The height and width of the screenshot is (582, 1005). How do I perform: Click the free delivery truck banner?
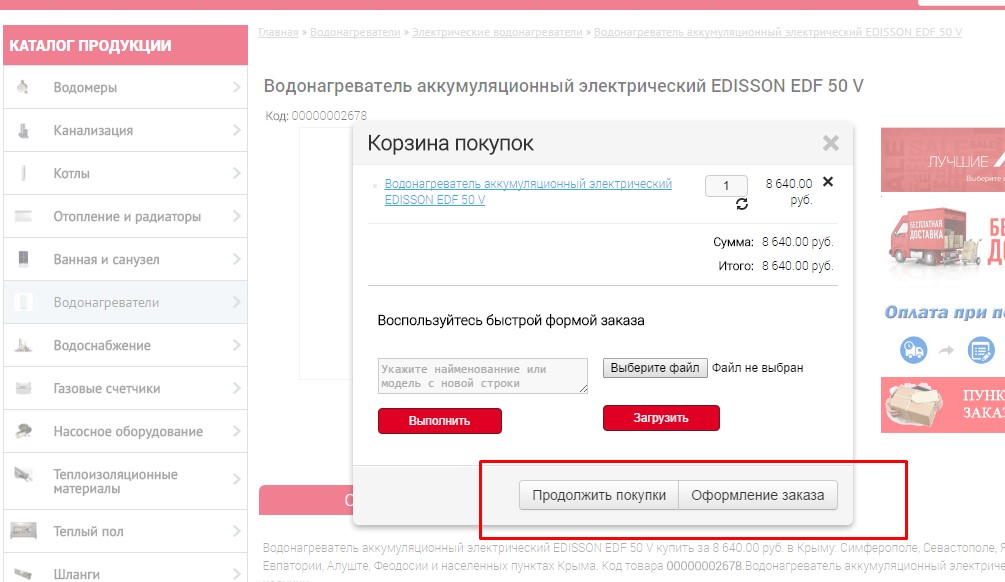coord(942,245)
